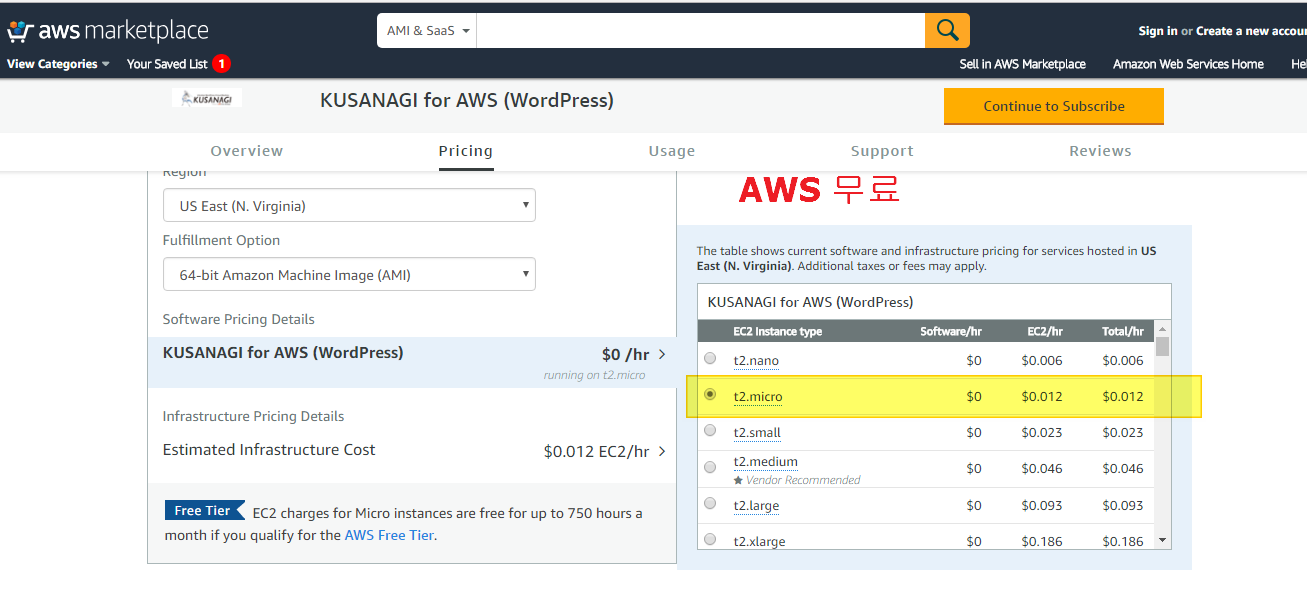Screen dimensions: 1307x604
Task: Open Your Saved List
Action: [167, 64]
